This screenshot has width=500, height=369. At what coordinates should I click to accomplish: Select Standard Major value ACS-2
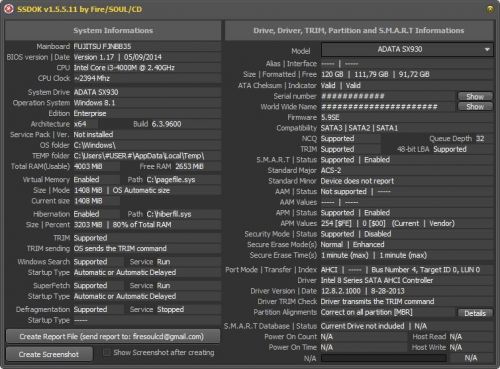point(331,170)
